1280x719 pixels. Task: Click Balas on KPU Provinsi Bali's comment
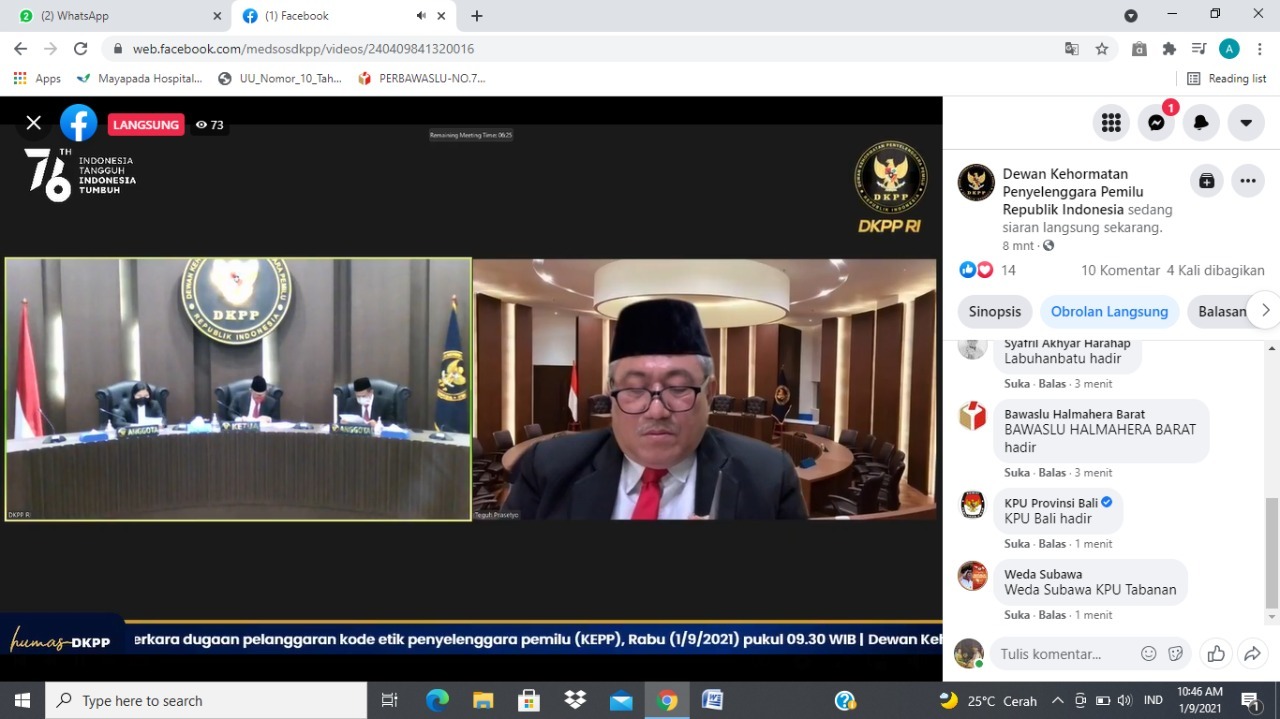1052,543
